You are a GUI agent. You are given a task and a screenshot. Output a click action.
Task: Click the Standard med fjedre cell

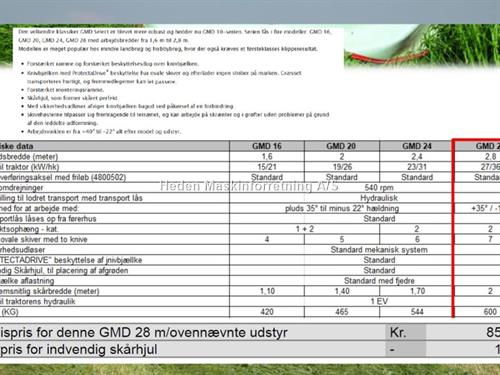point(379,281)
